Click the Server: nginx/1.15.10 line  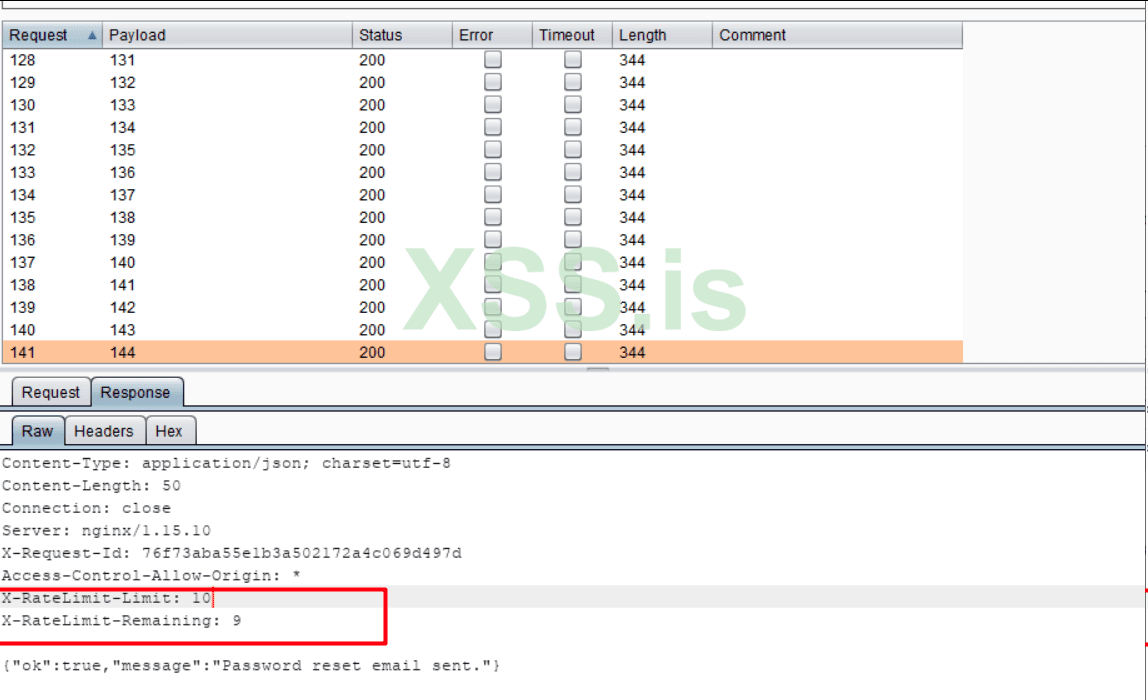pyautogui.click(x=106, y=531)
